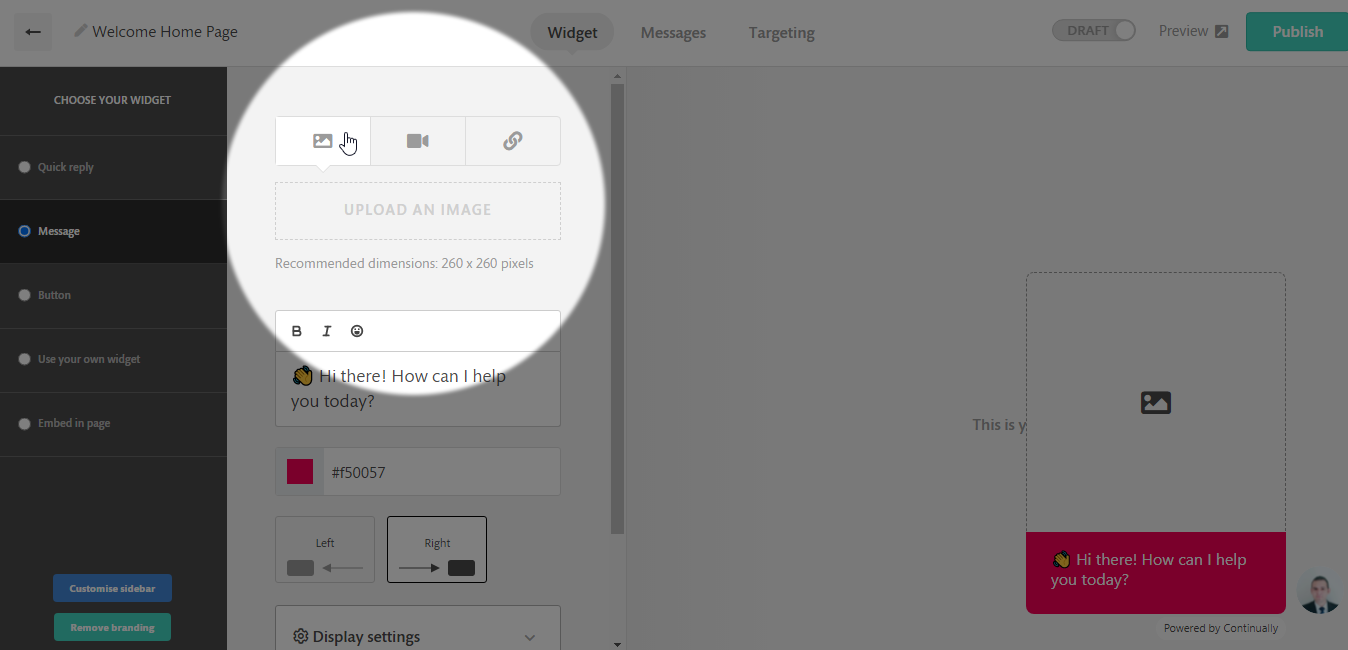Select the Quick reply widget option
The width and height of the screenshot is (1348, 650).
[67, 167]
